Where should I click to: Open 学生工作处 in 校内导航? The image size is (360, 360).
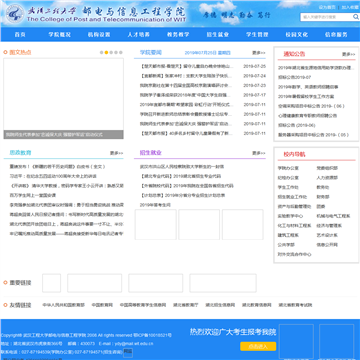click(x=288, y=187)
